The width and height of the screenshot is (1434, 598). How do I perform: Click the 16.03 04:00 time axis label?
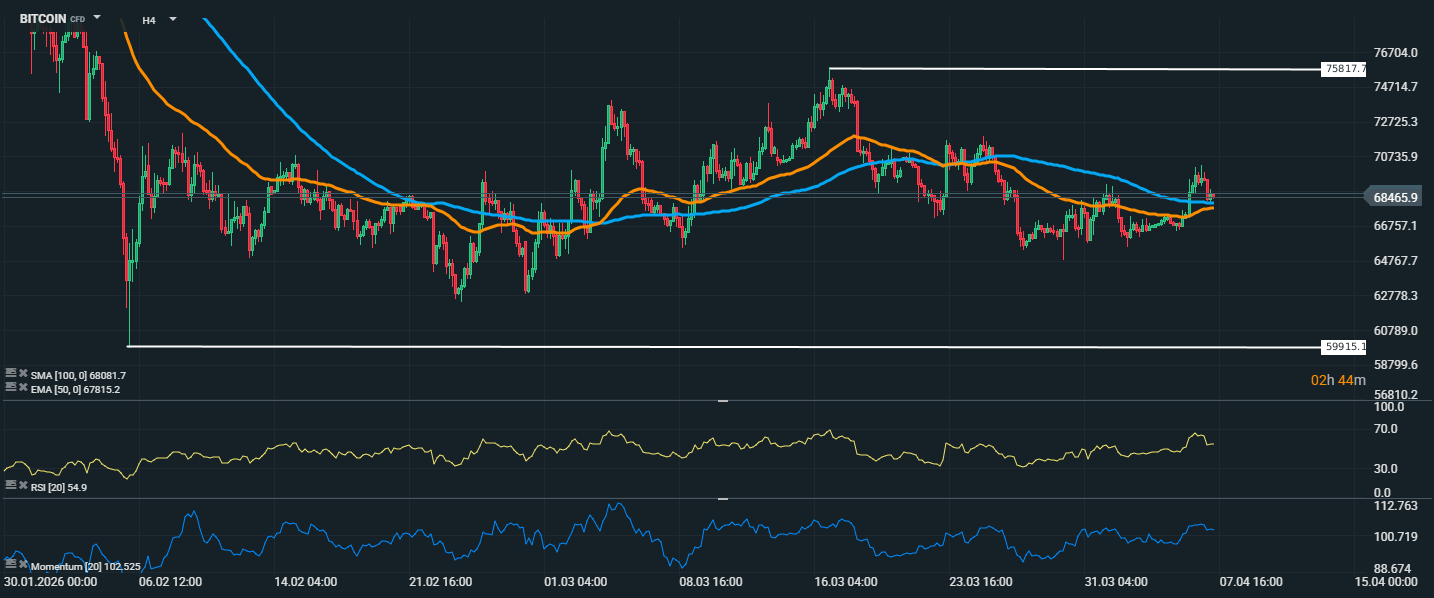tap(847, 581)
